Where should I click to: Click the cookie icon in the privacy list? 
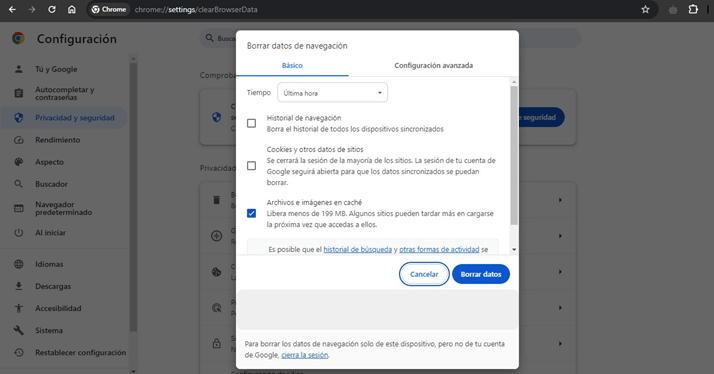[x=216, y=272]
